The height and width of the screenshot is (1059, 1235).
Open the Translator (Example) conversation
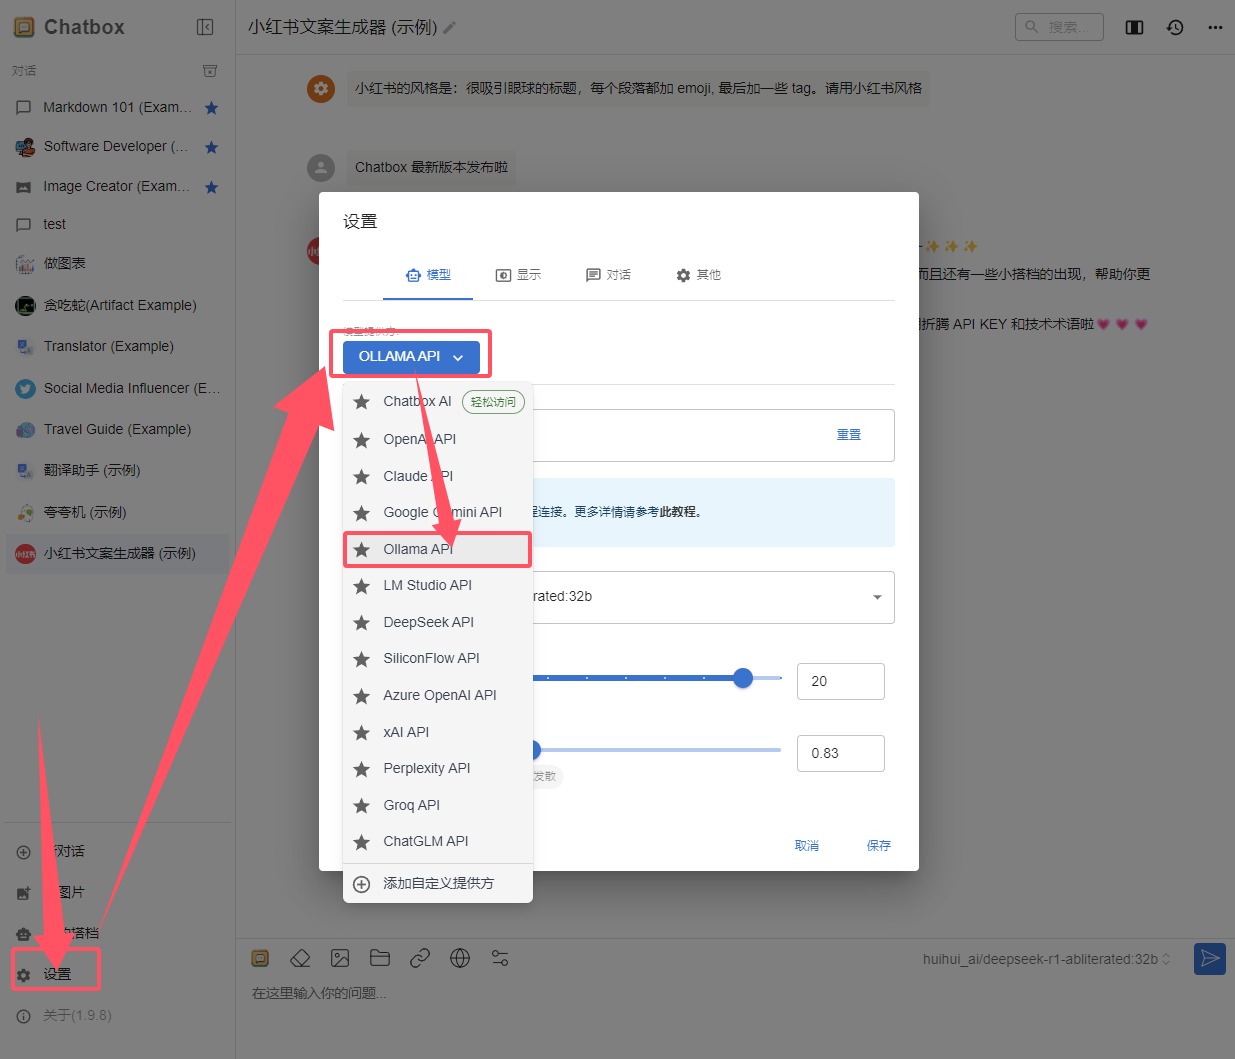tap(118, 347)
